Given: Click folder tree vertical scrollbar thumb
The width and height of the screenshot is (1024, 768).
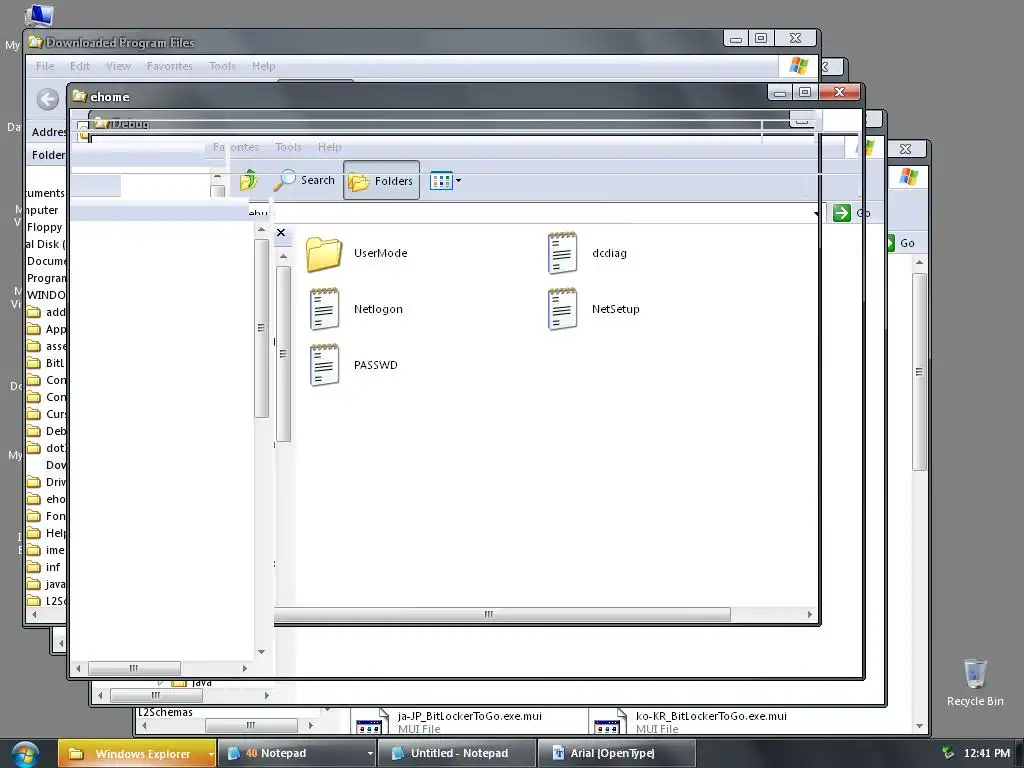Looking at the screenshot, I should pos(261,328).
